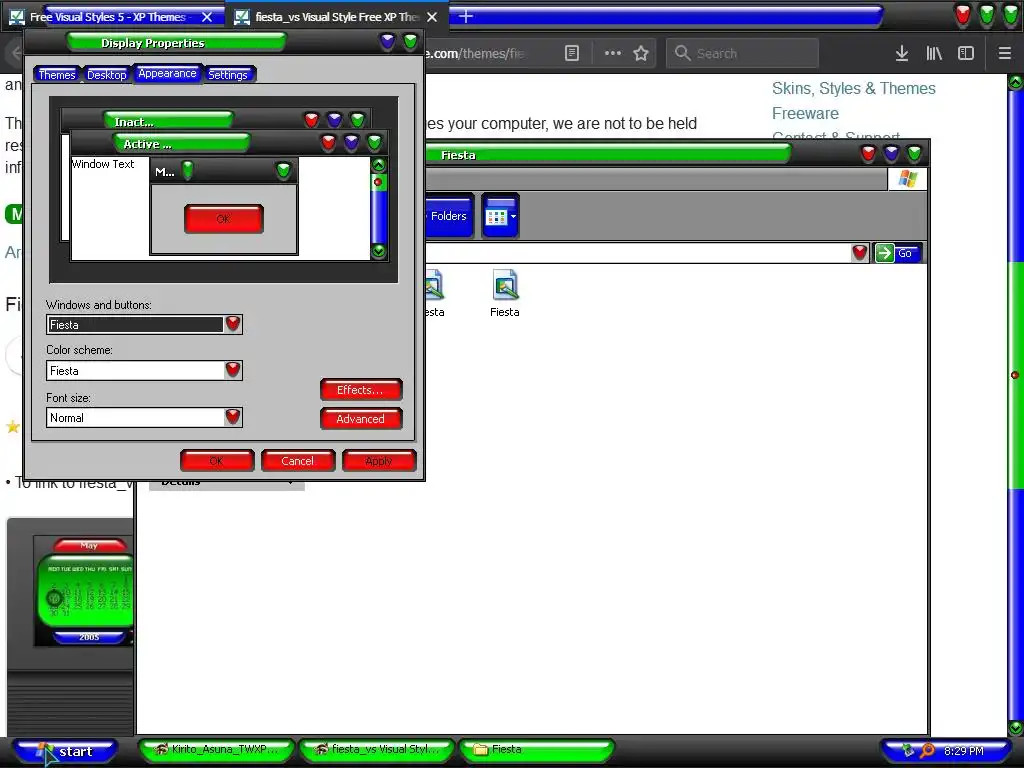1024x768 pixels.
Task: Switch to fiesta_vs Visual Style taskbar window
Action: click(x=377, y=749)
